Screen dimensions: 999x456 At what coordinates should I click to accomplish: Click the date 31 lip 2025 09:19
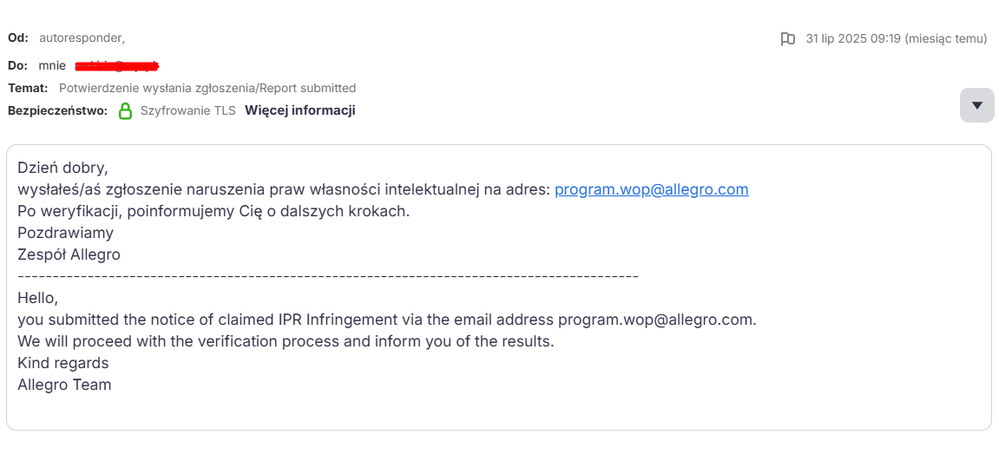852,39
